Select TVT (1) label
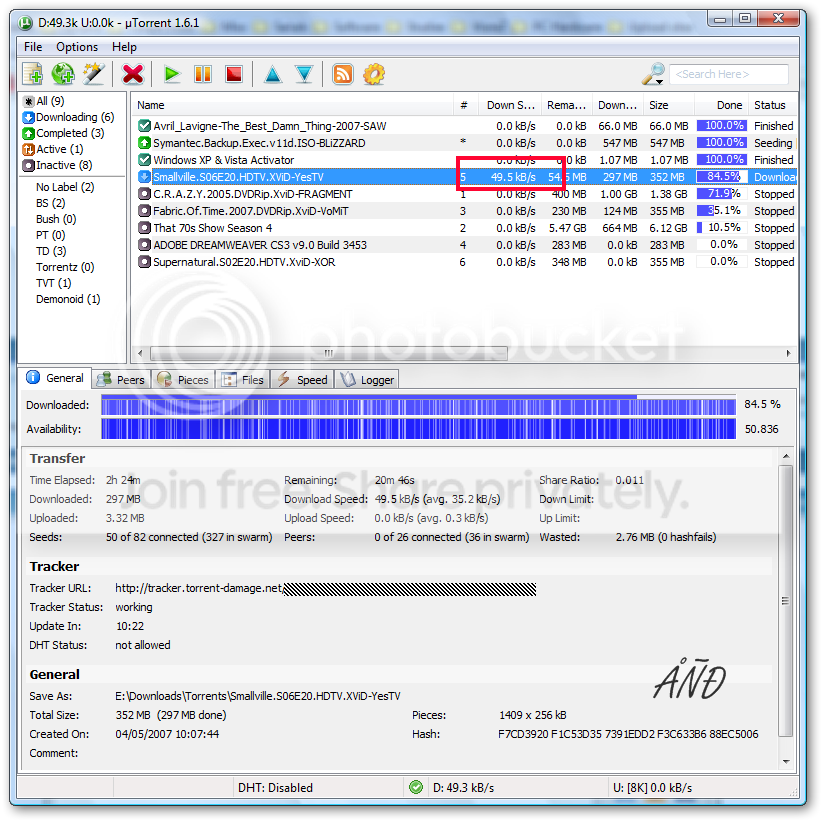 (53, 283)
